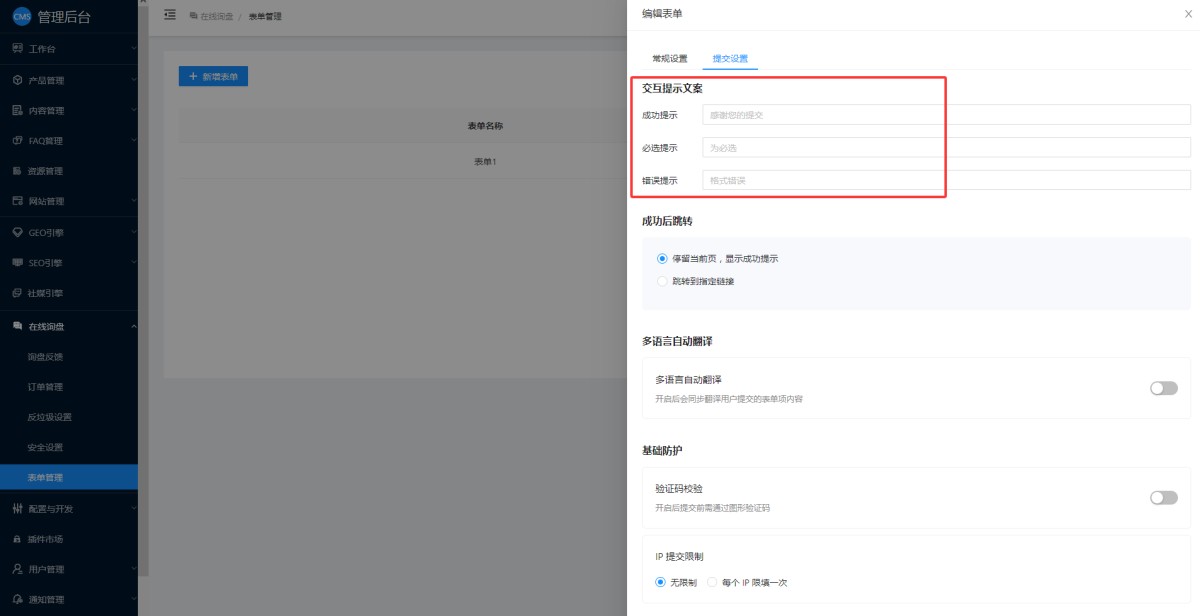Collapse the 在线询盘 menu arrow
1200x616 pixels.
click(x=133, y=326)
